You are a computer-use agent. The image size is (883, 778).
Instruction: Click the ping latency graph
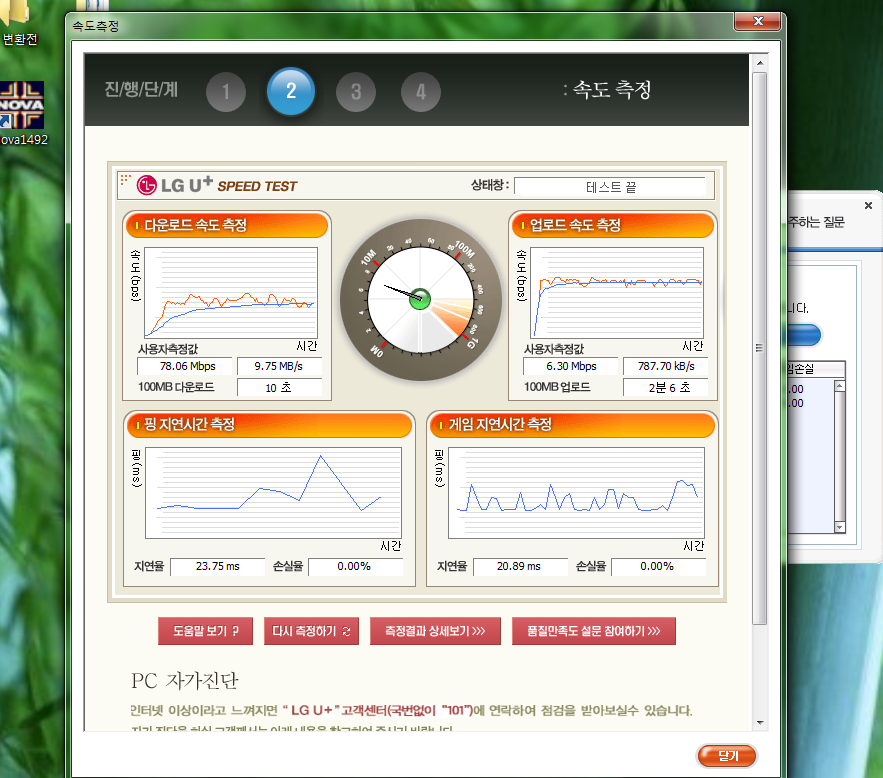click(x=273, y=493)
